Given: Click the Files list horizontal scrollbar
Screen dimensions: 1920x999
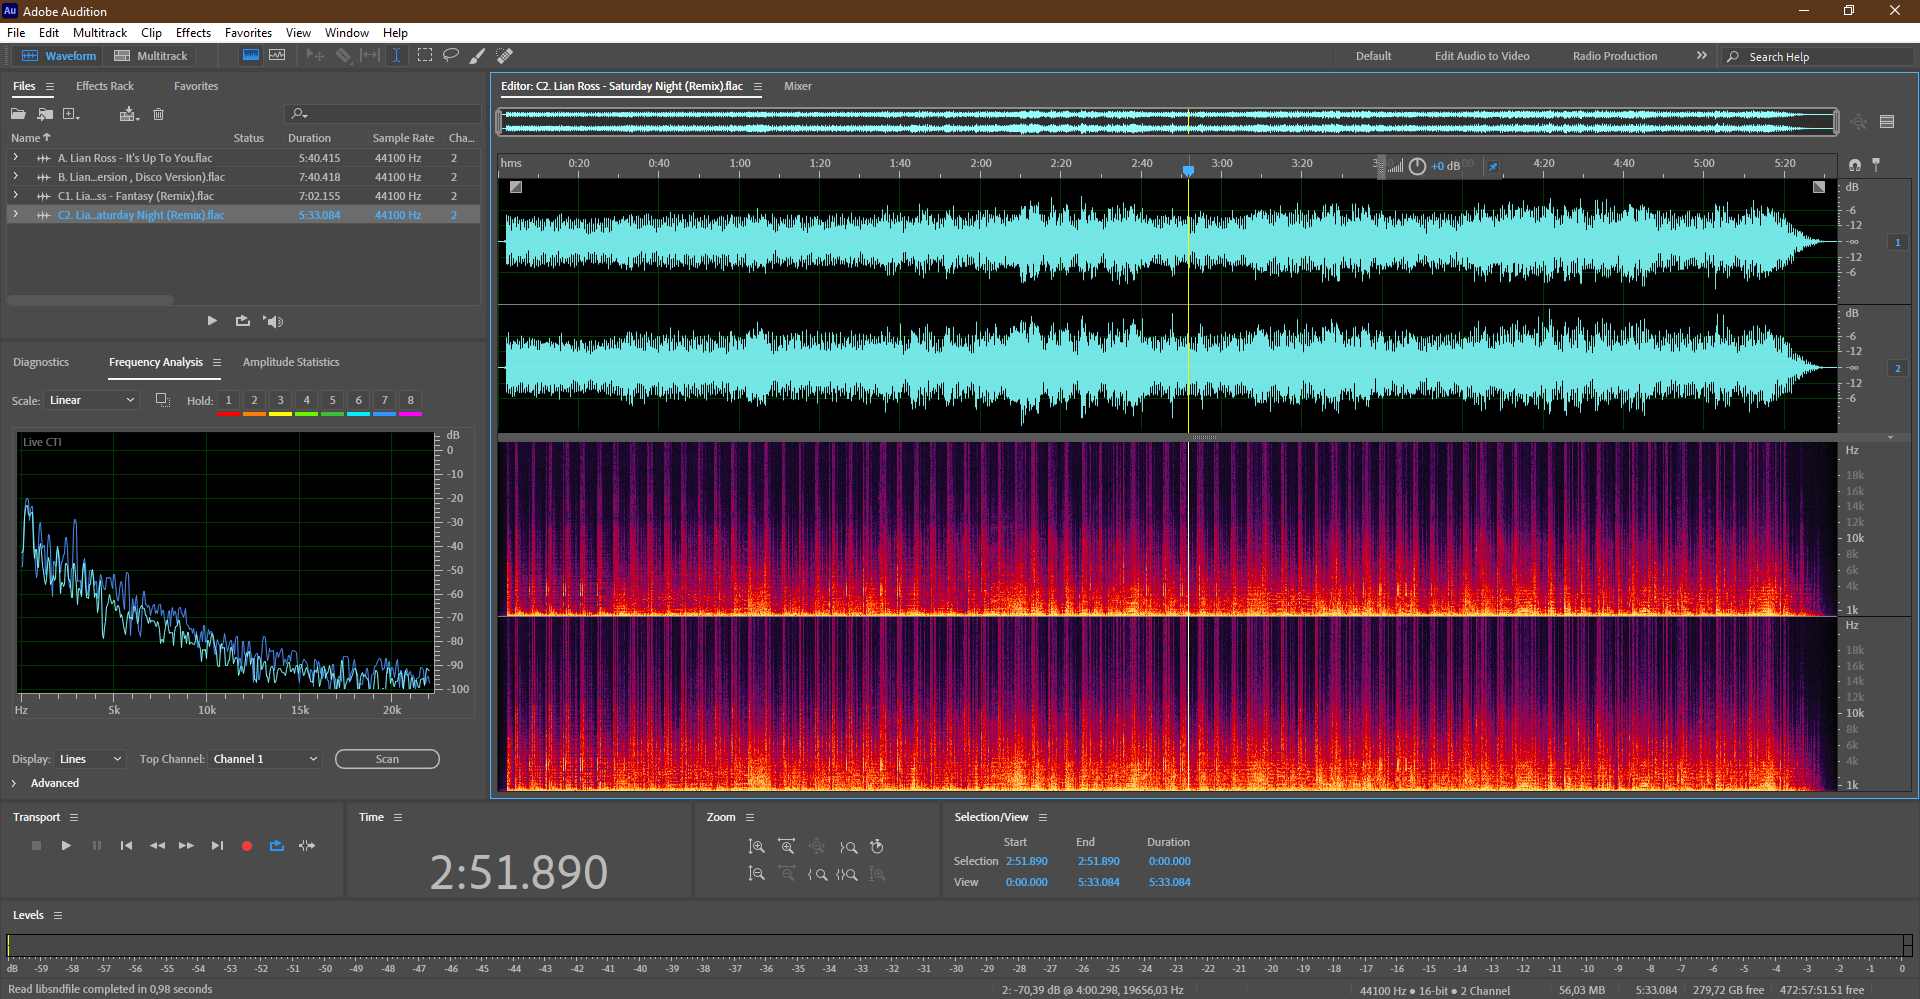Looking at the screenshot, I should 90,299.
